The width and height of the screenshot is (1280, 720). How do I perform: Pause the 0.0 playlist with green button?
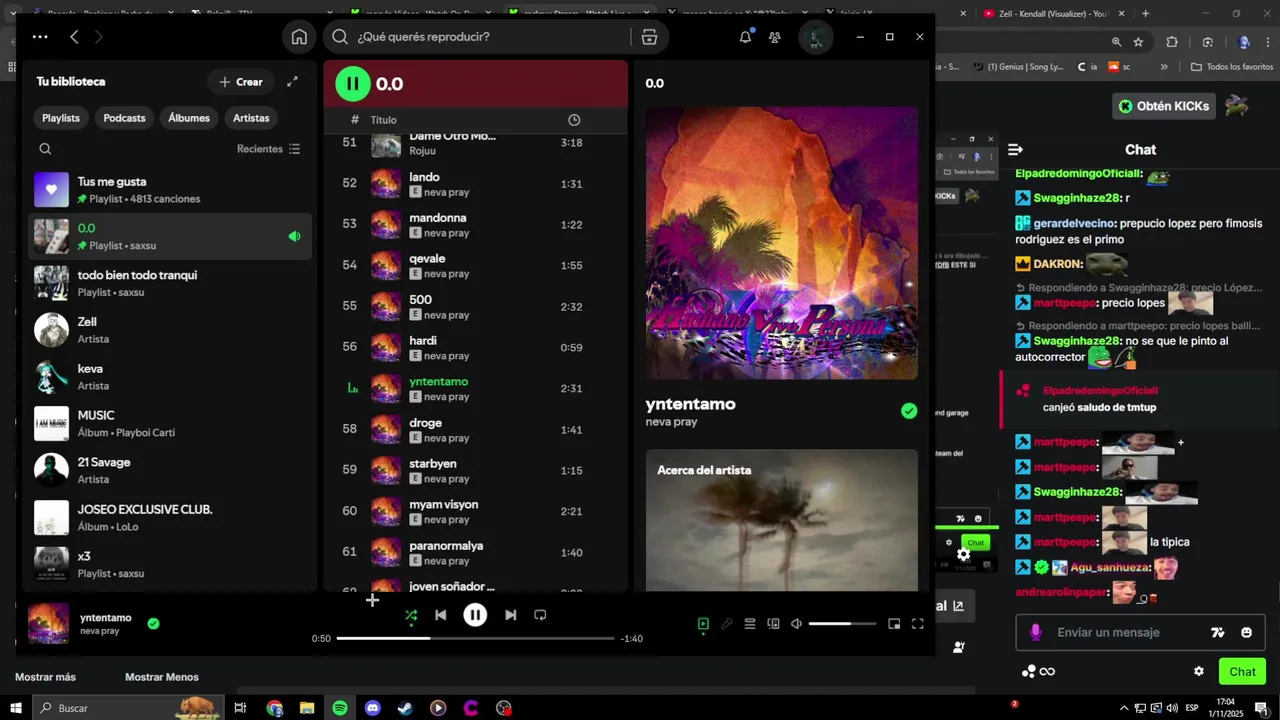click(352, 84)
